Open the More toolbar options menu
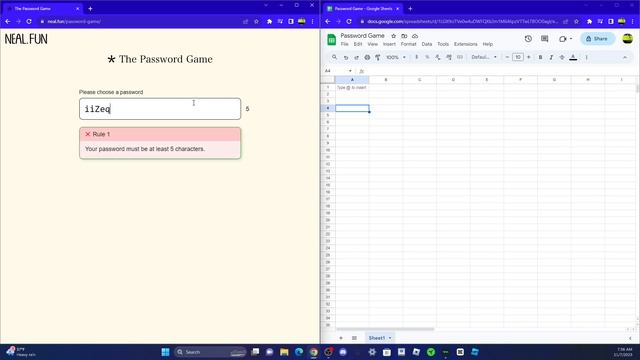This screenshot has height=360, width=640. click(x=587, y=57)
